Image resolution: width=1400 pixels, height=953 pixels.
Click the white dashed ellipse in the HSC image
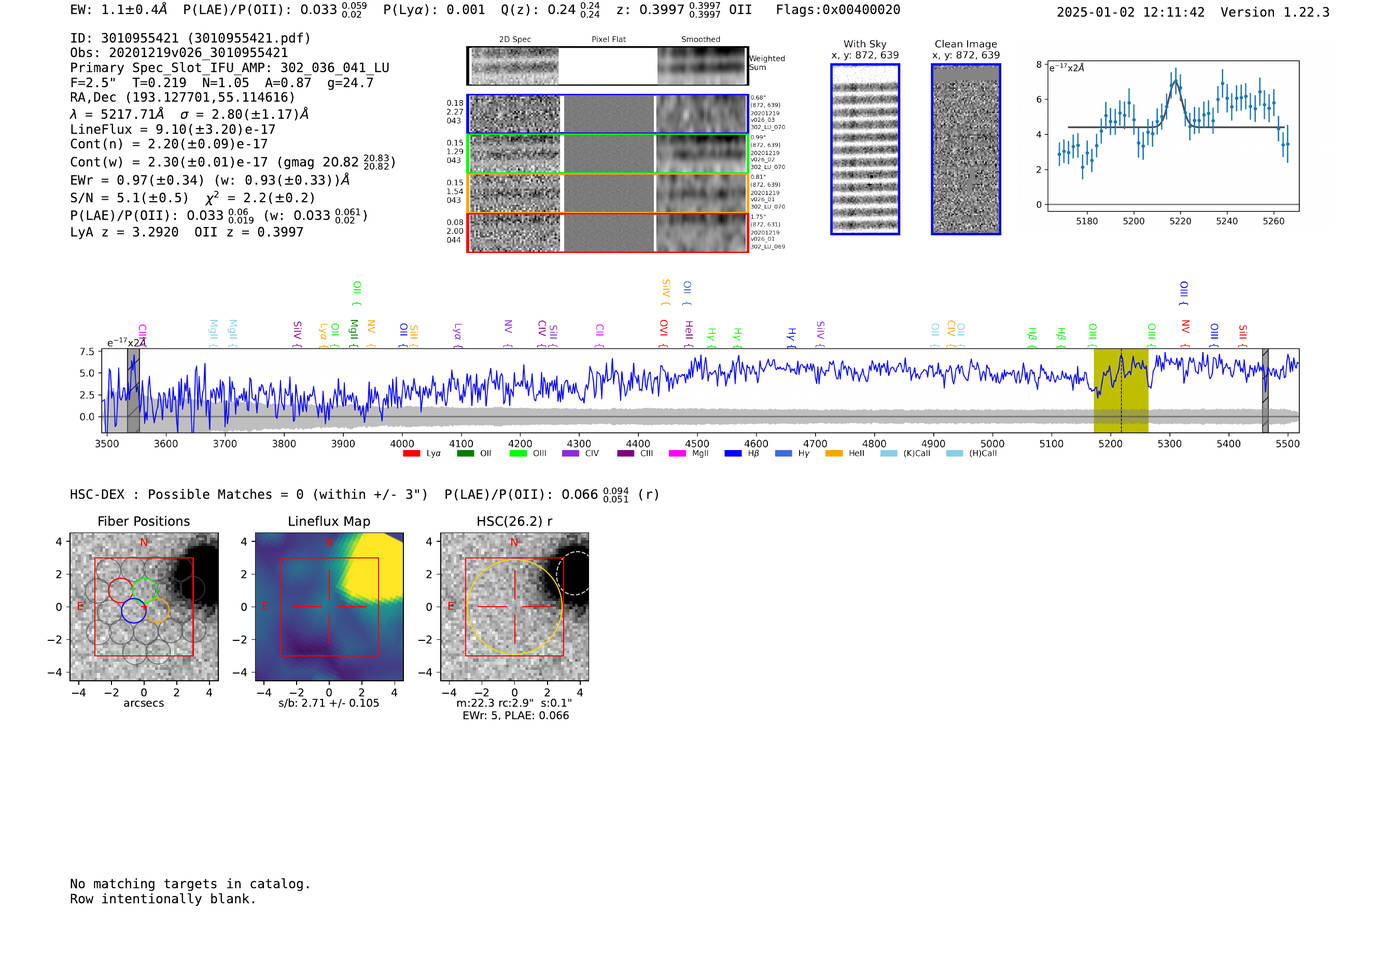[574, 573]
